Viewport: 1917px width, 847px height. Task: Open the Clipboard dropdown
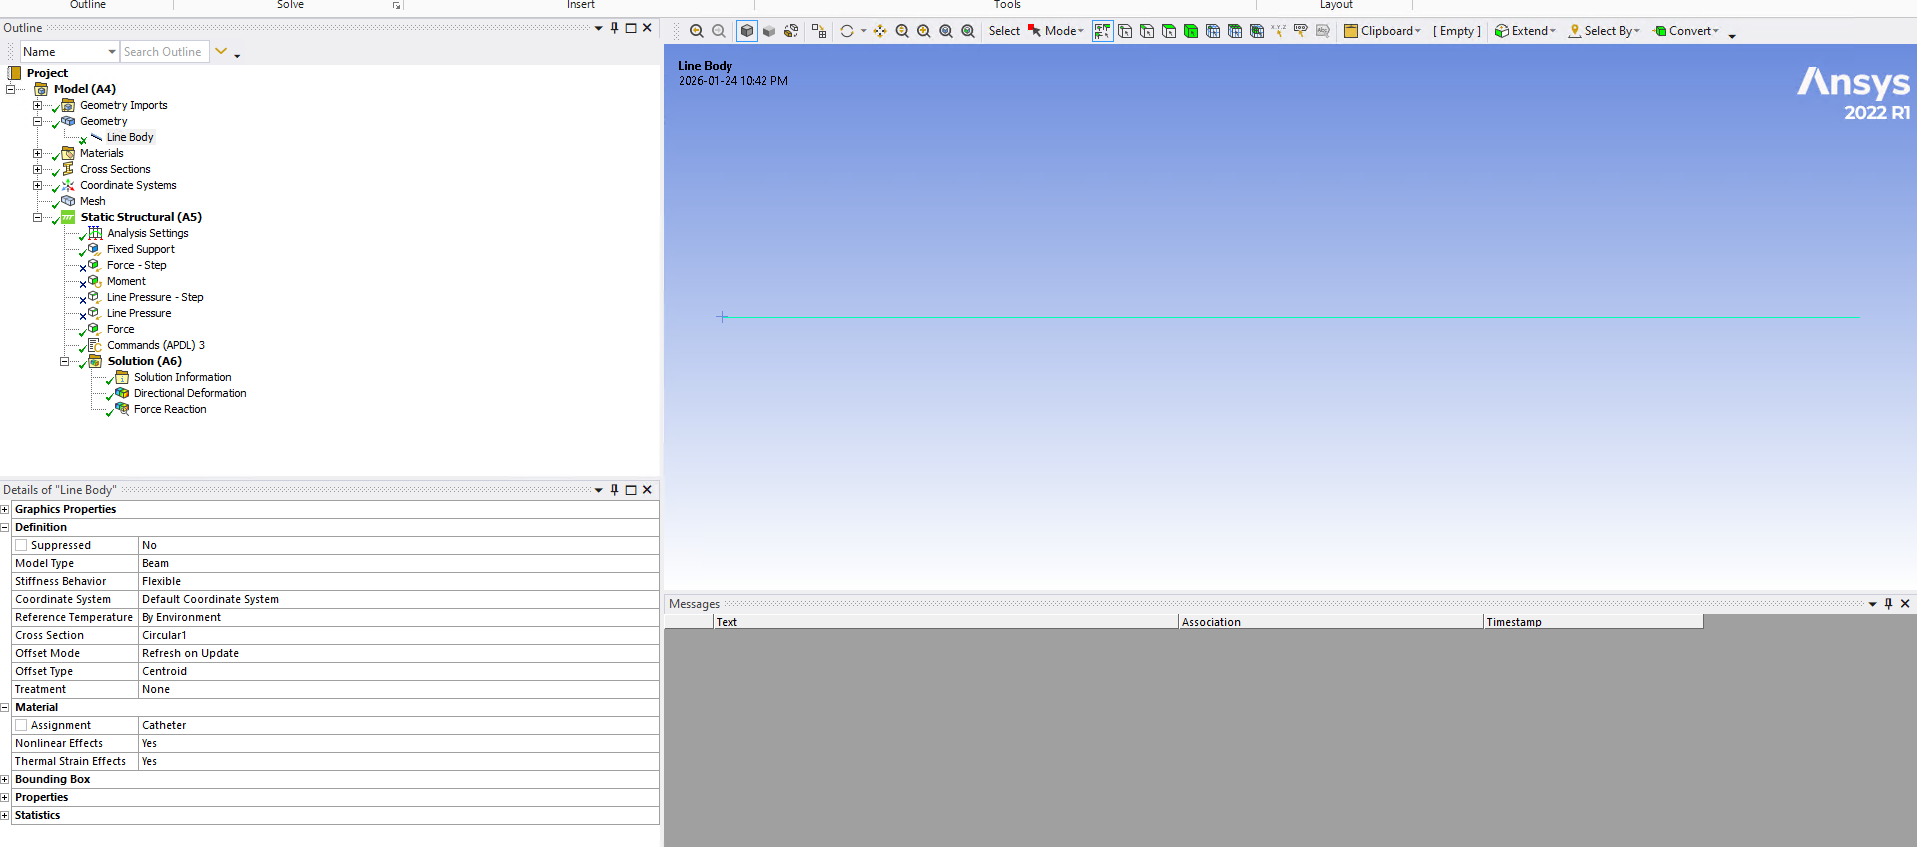tap(1382, 31)
